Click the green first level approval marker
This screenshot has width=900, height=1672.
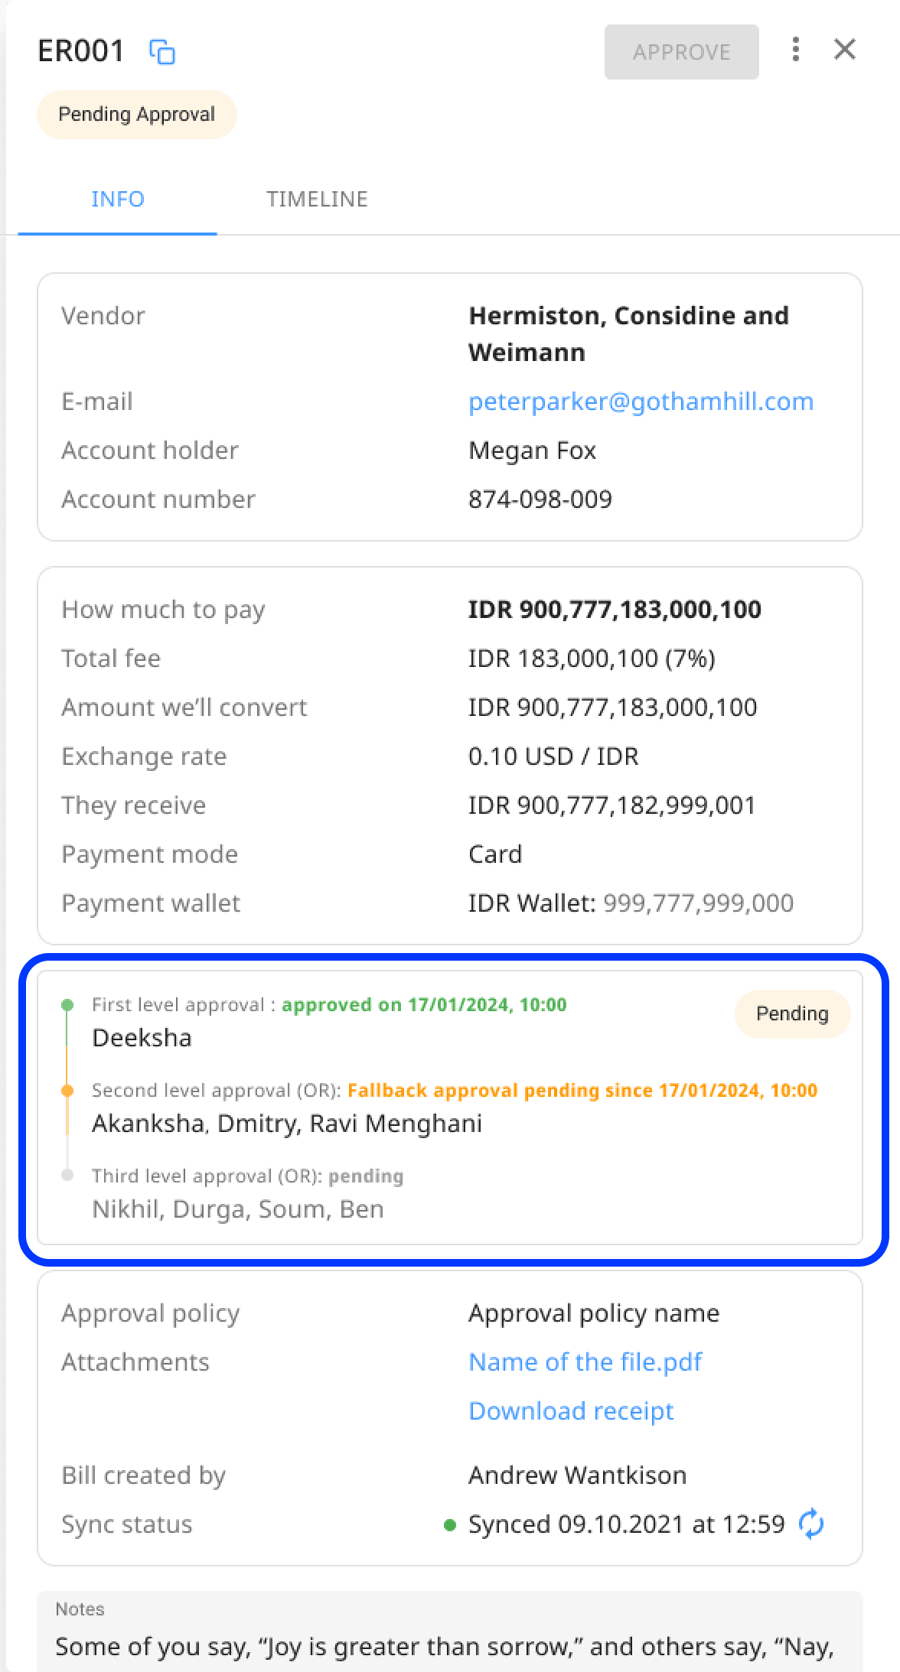67,1005
